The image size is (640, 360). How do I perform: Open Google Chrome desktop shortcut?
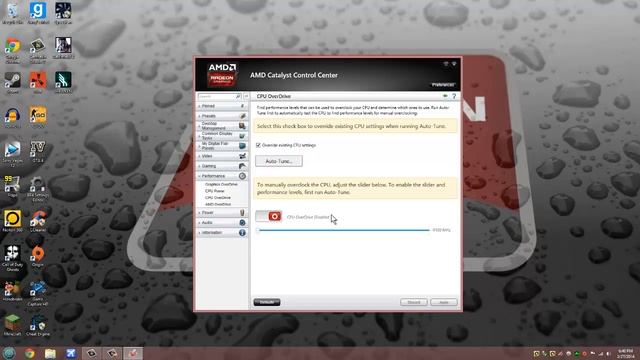tap(12, 51)
